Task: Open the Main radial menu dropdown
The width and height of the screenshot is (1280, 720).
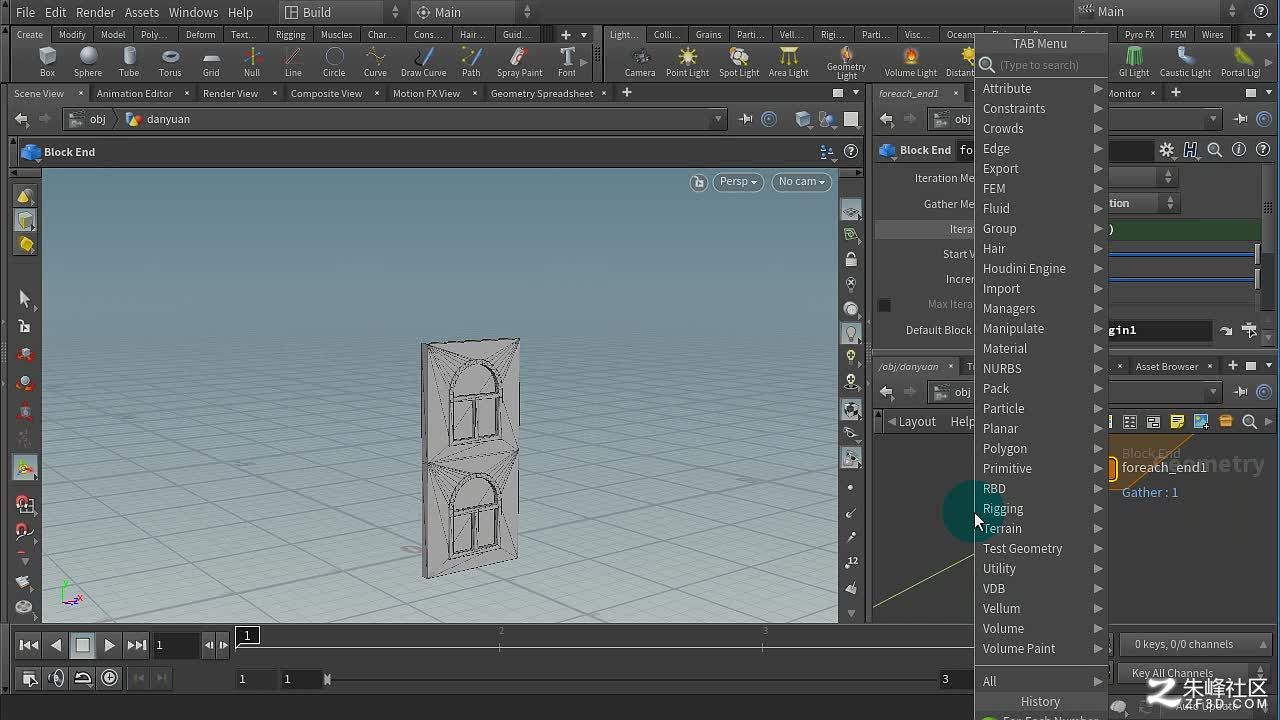Action: coord(474,12)
